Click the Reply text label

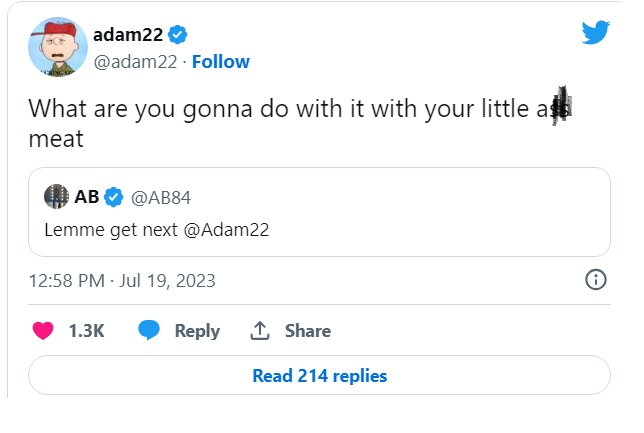tap(197, 331)
